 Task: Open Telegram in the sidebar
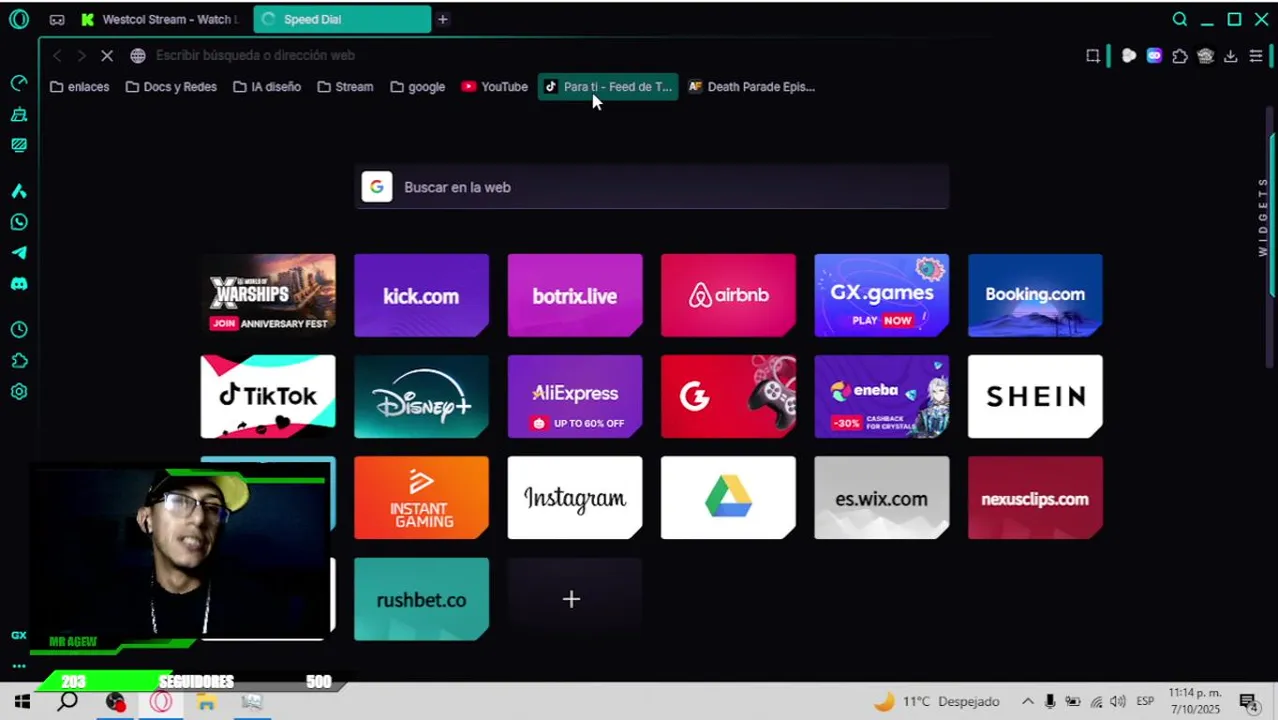point(18,253)
